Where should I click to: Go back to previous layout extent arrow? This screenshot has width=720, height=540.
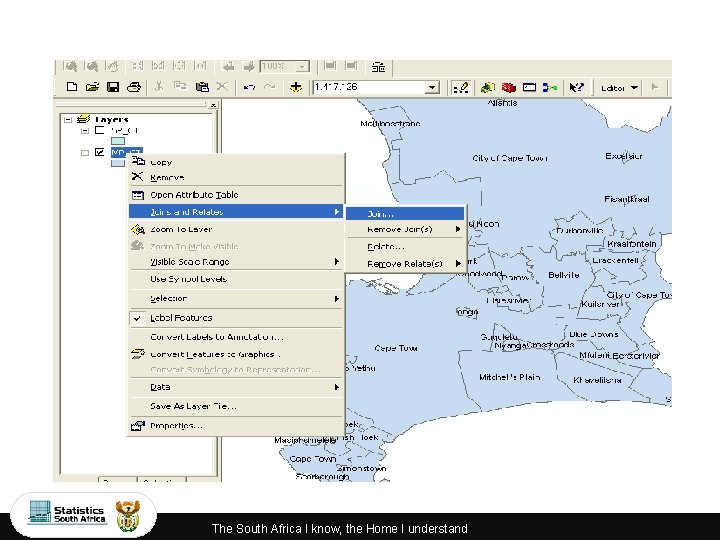pyautogui.click(x=228, y=67)
